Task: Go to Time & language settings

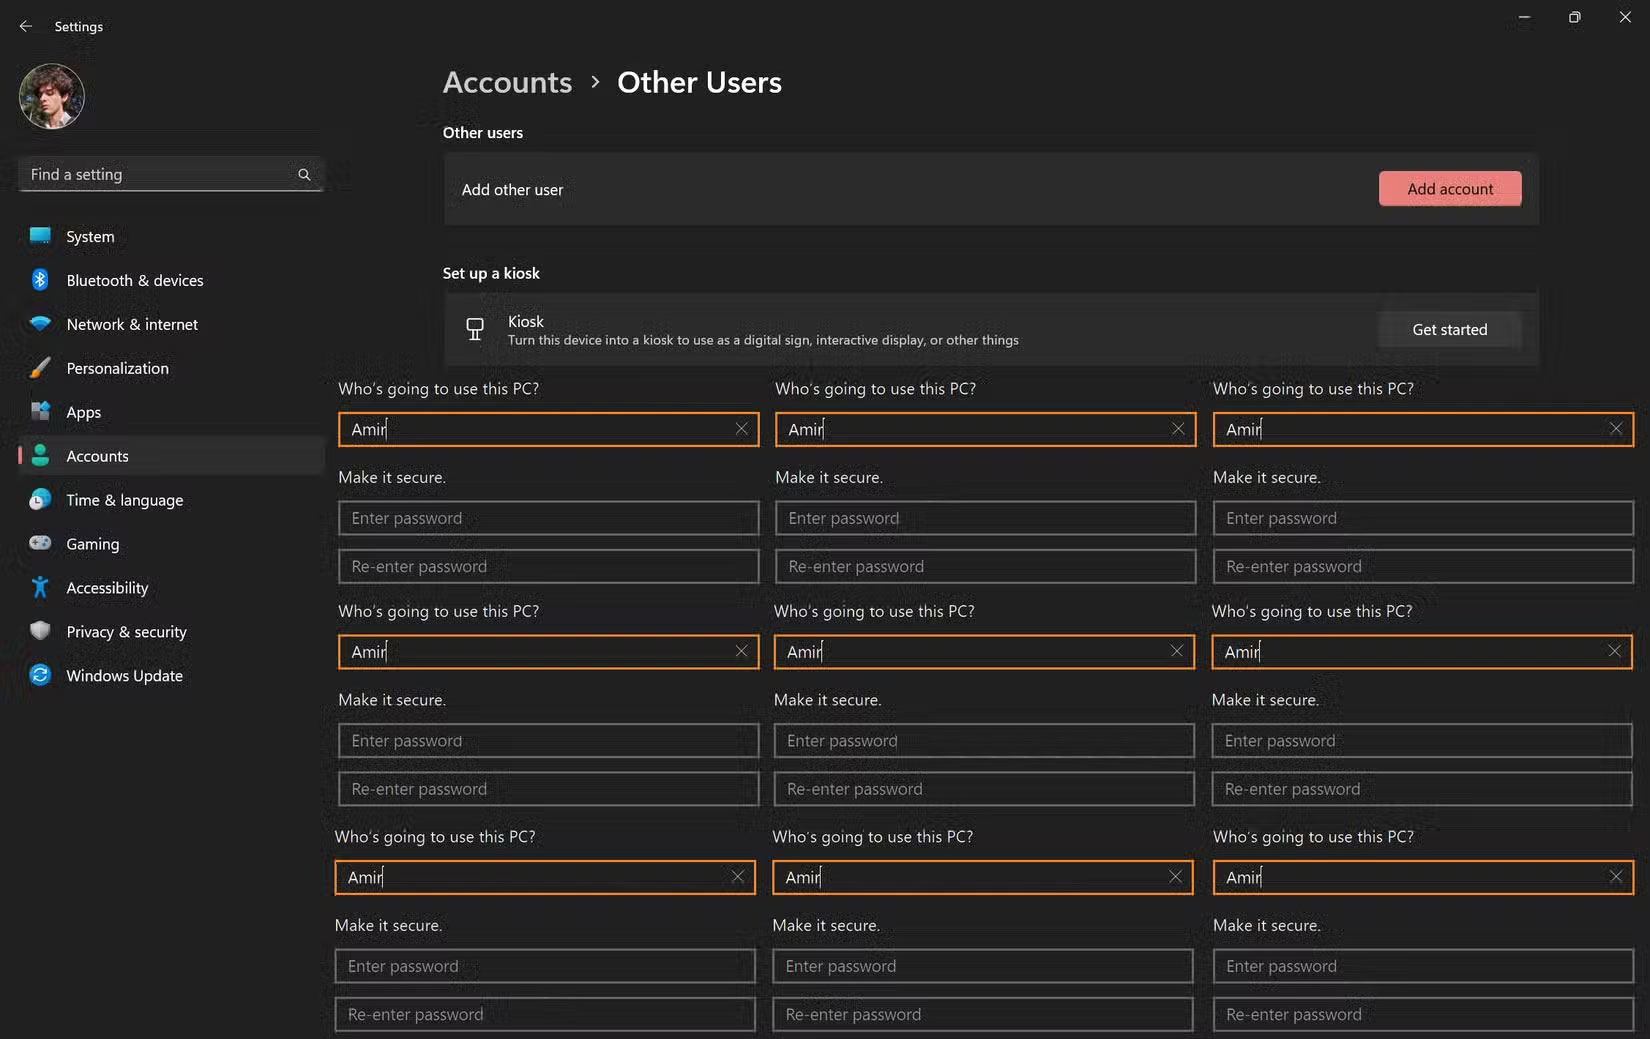Action: [x=124, y=500]
